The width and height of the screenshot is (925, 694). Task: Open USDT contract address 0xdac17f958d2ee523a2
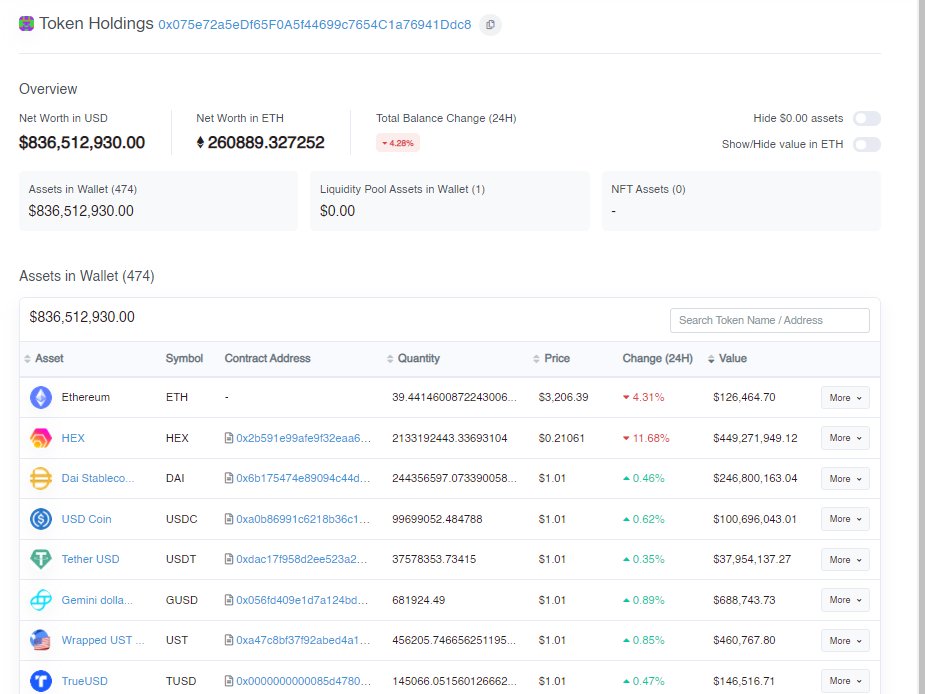[x=301, y=559]
